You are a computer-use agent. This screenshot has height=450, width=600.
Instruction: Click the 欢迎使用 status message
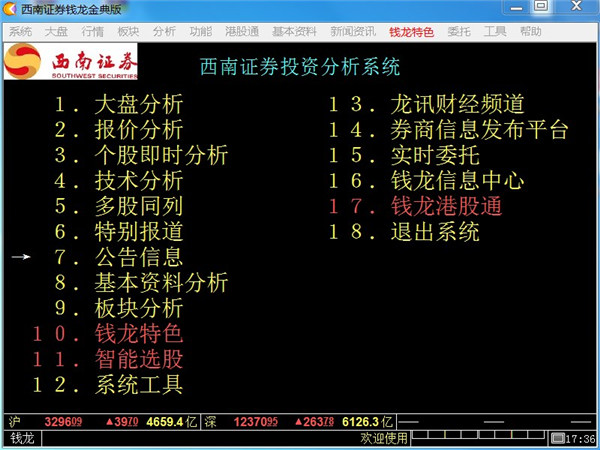(384, 439)
